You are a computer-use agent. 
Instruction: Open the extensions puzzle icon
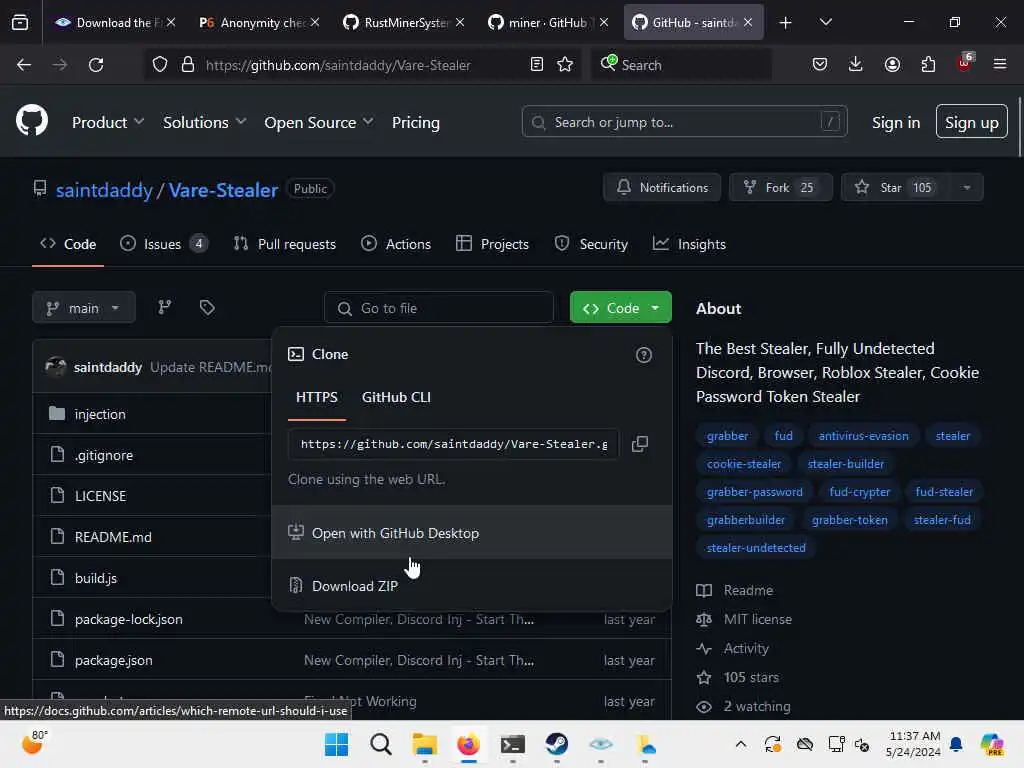pyautogui.click(x=928, y=65)
